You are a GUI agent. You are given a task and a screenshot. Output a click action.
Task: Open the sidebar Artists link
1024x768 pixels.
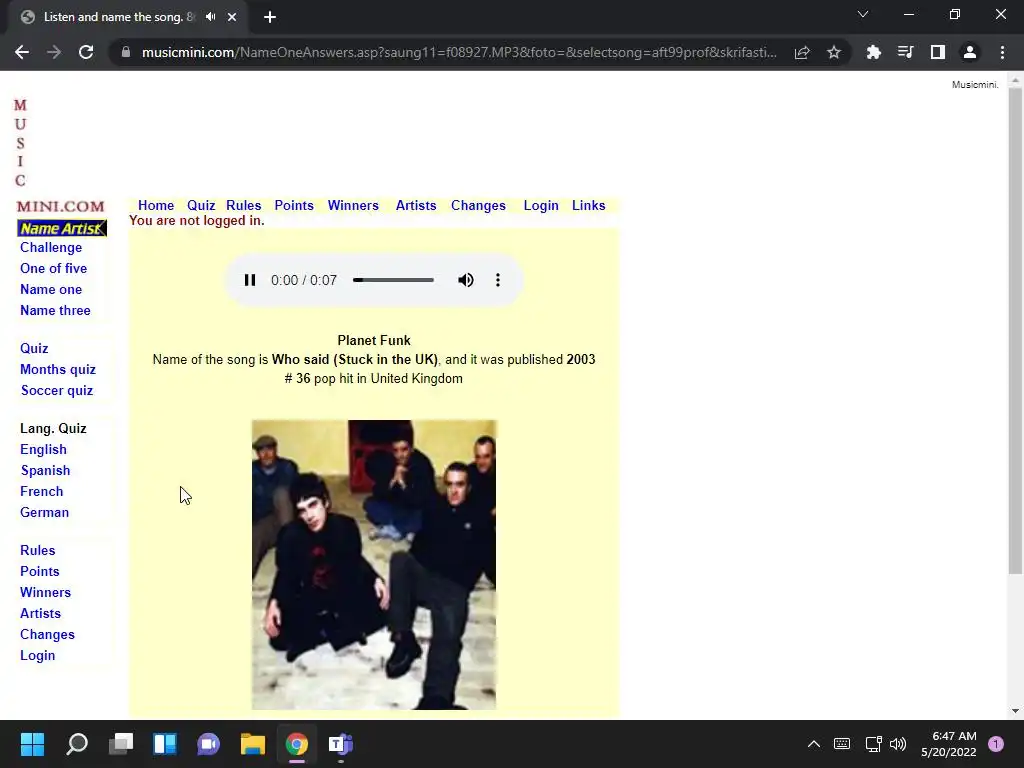tap(40, 613)
